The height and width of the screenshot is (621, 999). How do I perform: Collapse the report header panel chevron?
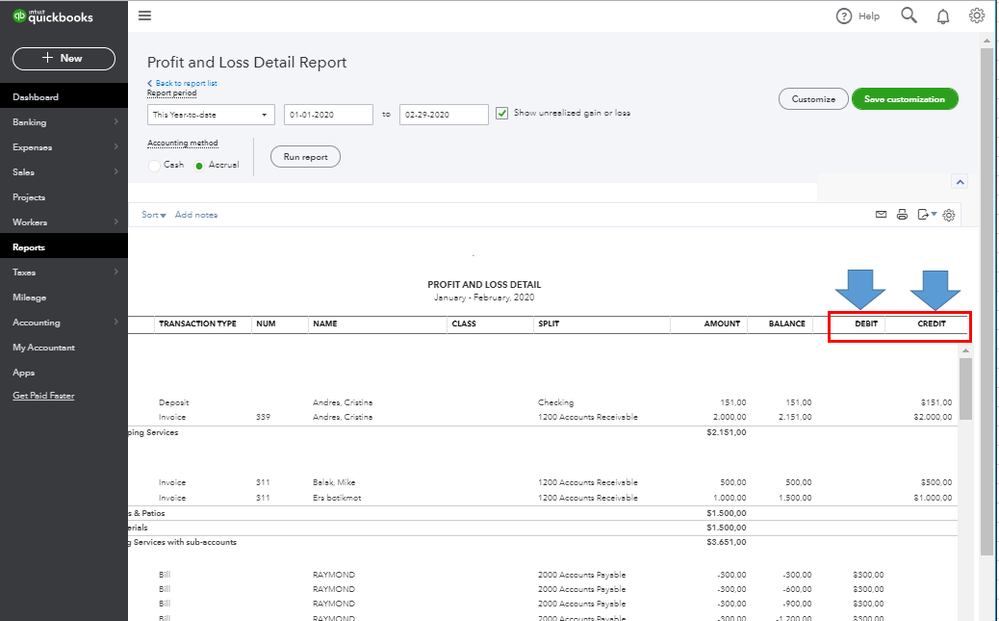(960, 182)
